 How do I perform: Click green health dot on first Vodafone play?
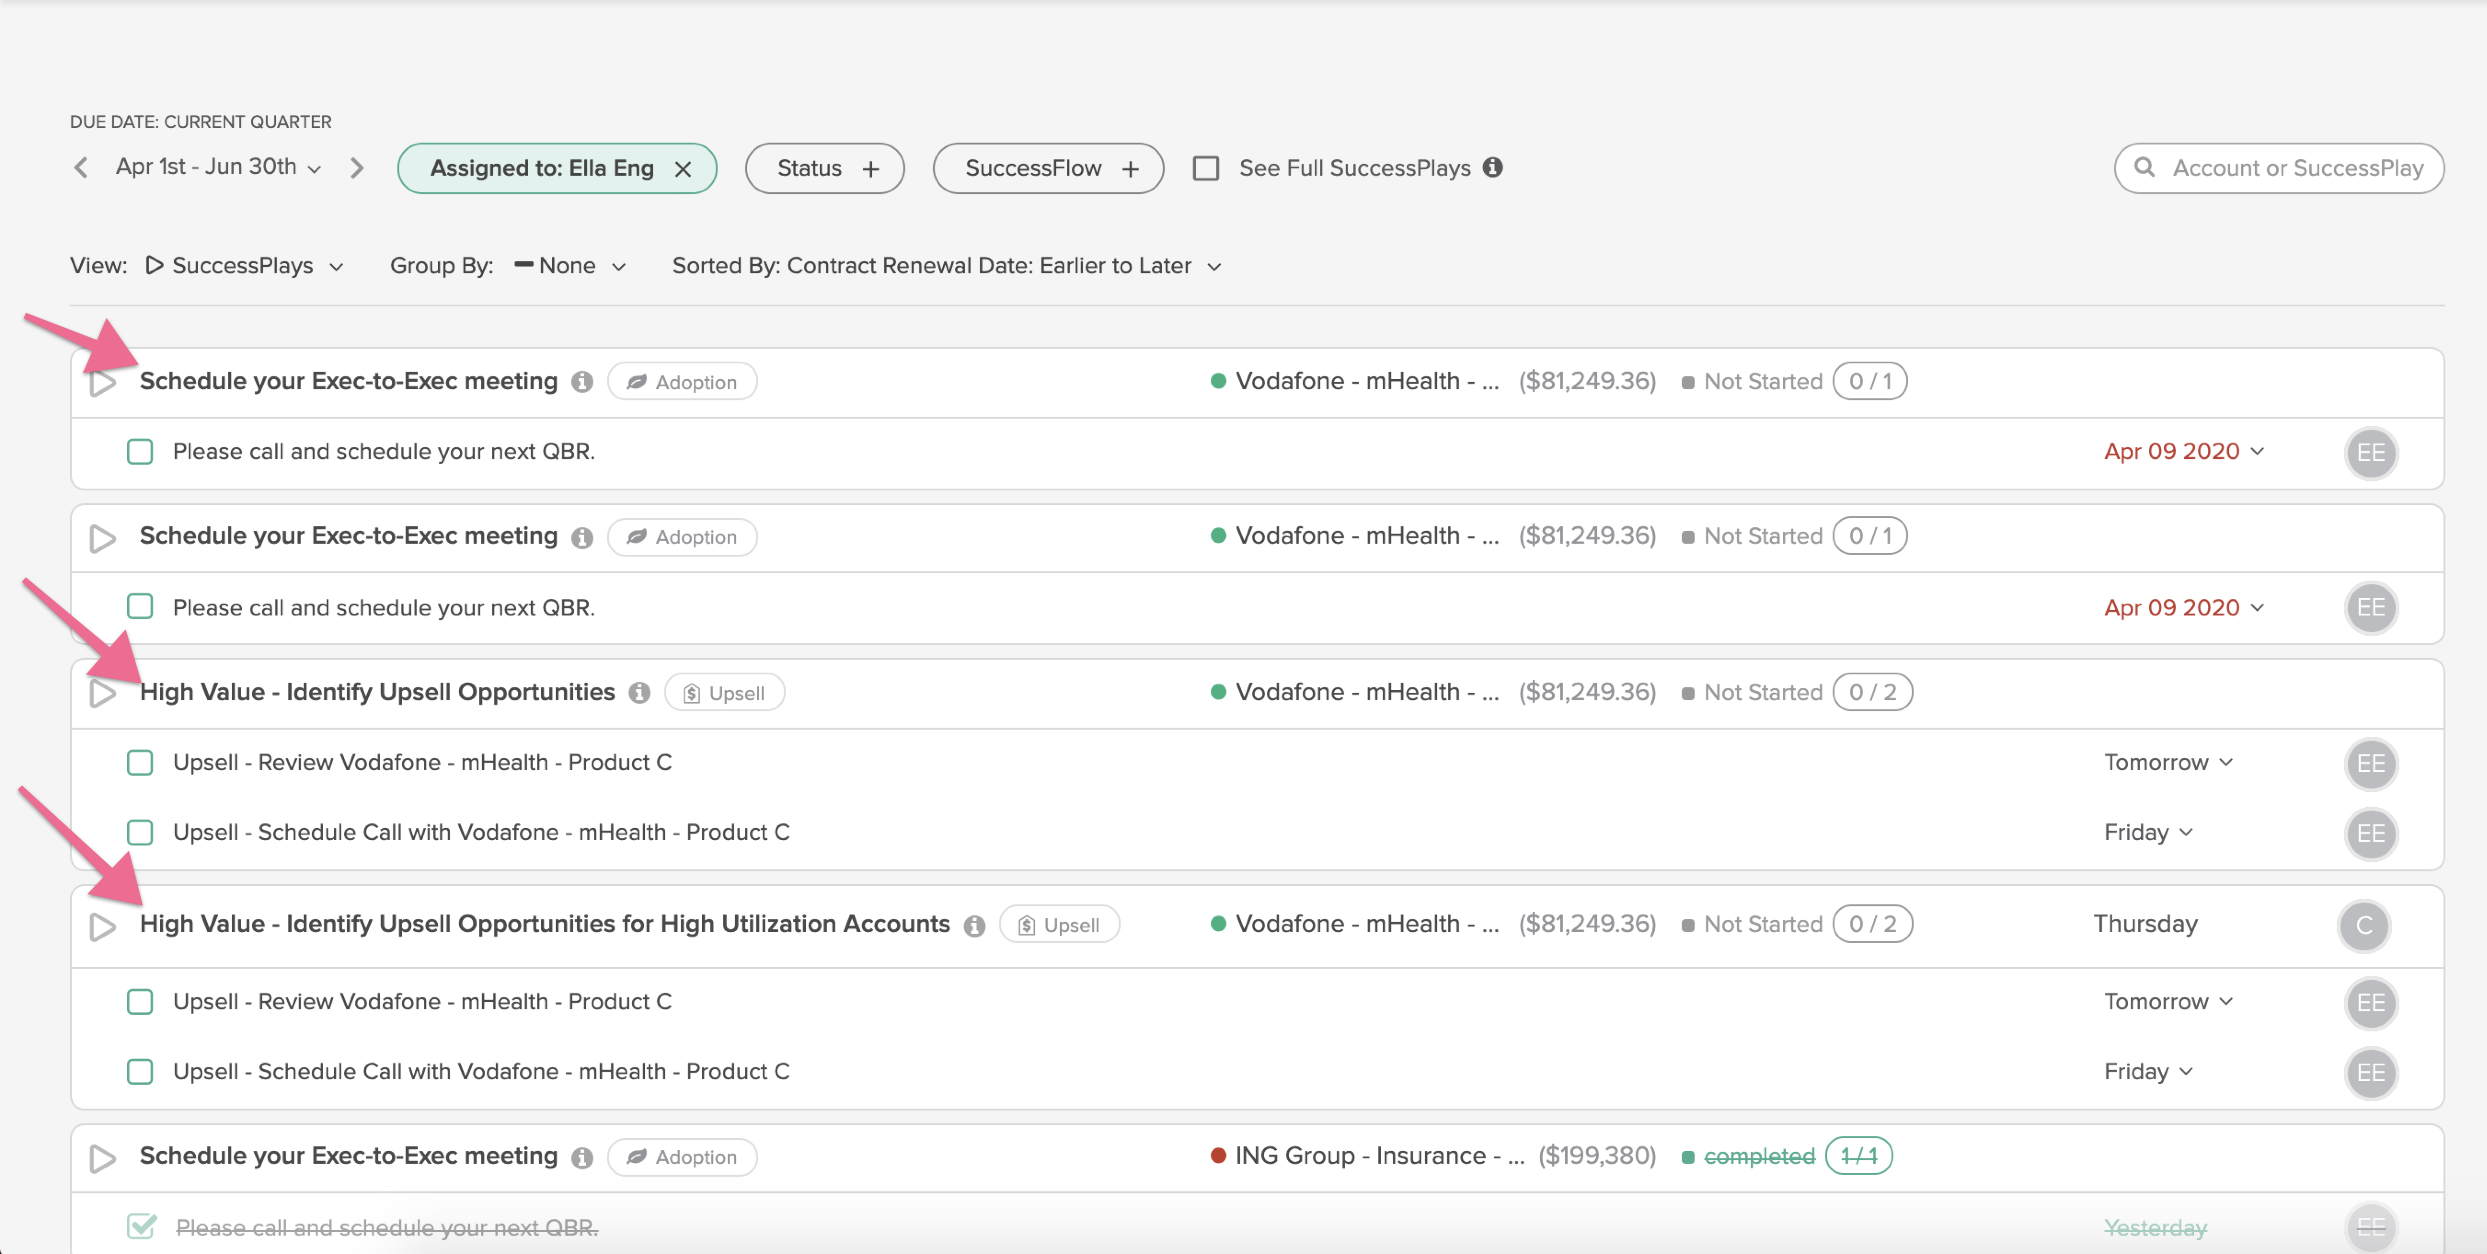click(x=1218, y=381)
